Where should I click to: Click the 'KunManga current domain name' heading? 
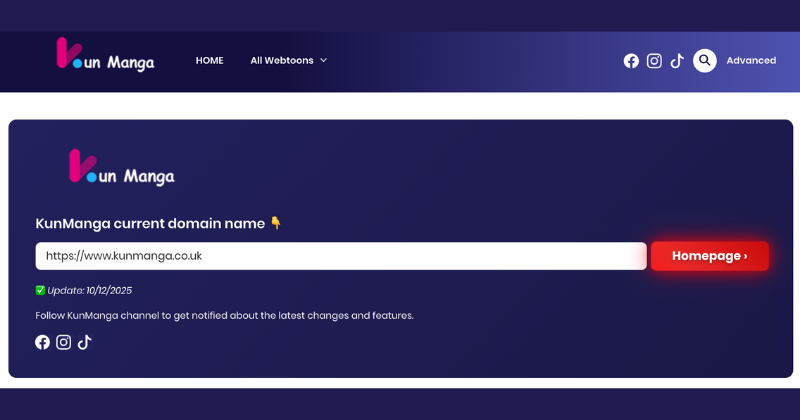tap(150, 223)
